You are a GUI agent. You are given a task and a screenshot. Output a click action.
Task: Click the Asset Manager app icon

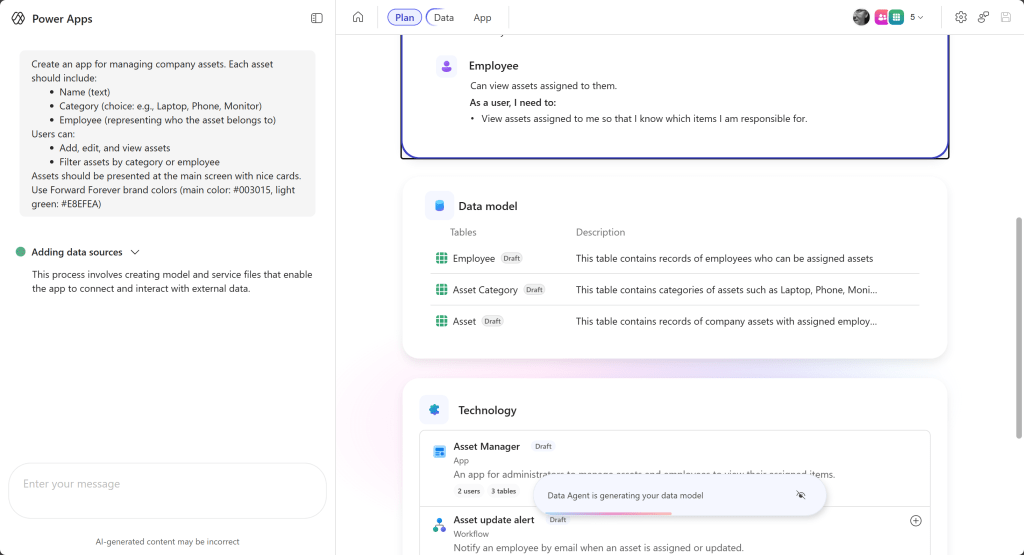click(x=439, y=452)
